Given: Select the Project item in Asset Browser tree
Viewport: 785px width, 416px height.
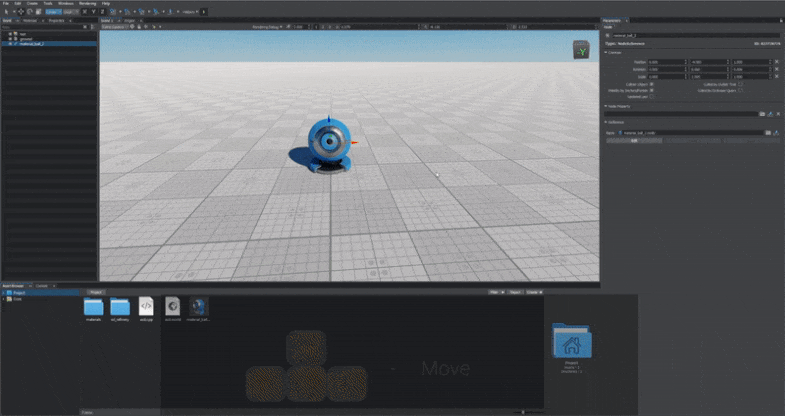Looking at the screenshot, I should [19, 293].
